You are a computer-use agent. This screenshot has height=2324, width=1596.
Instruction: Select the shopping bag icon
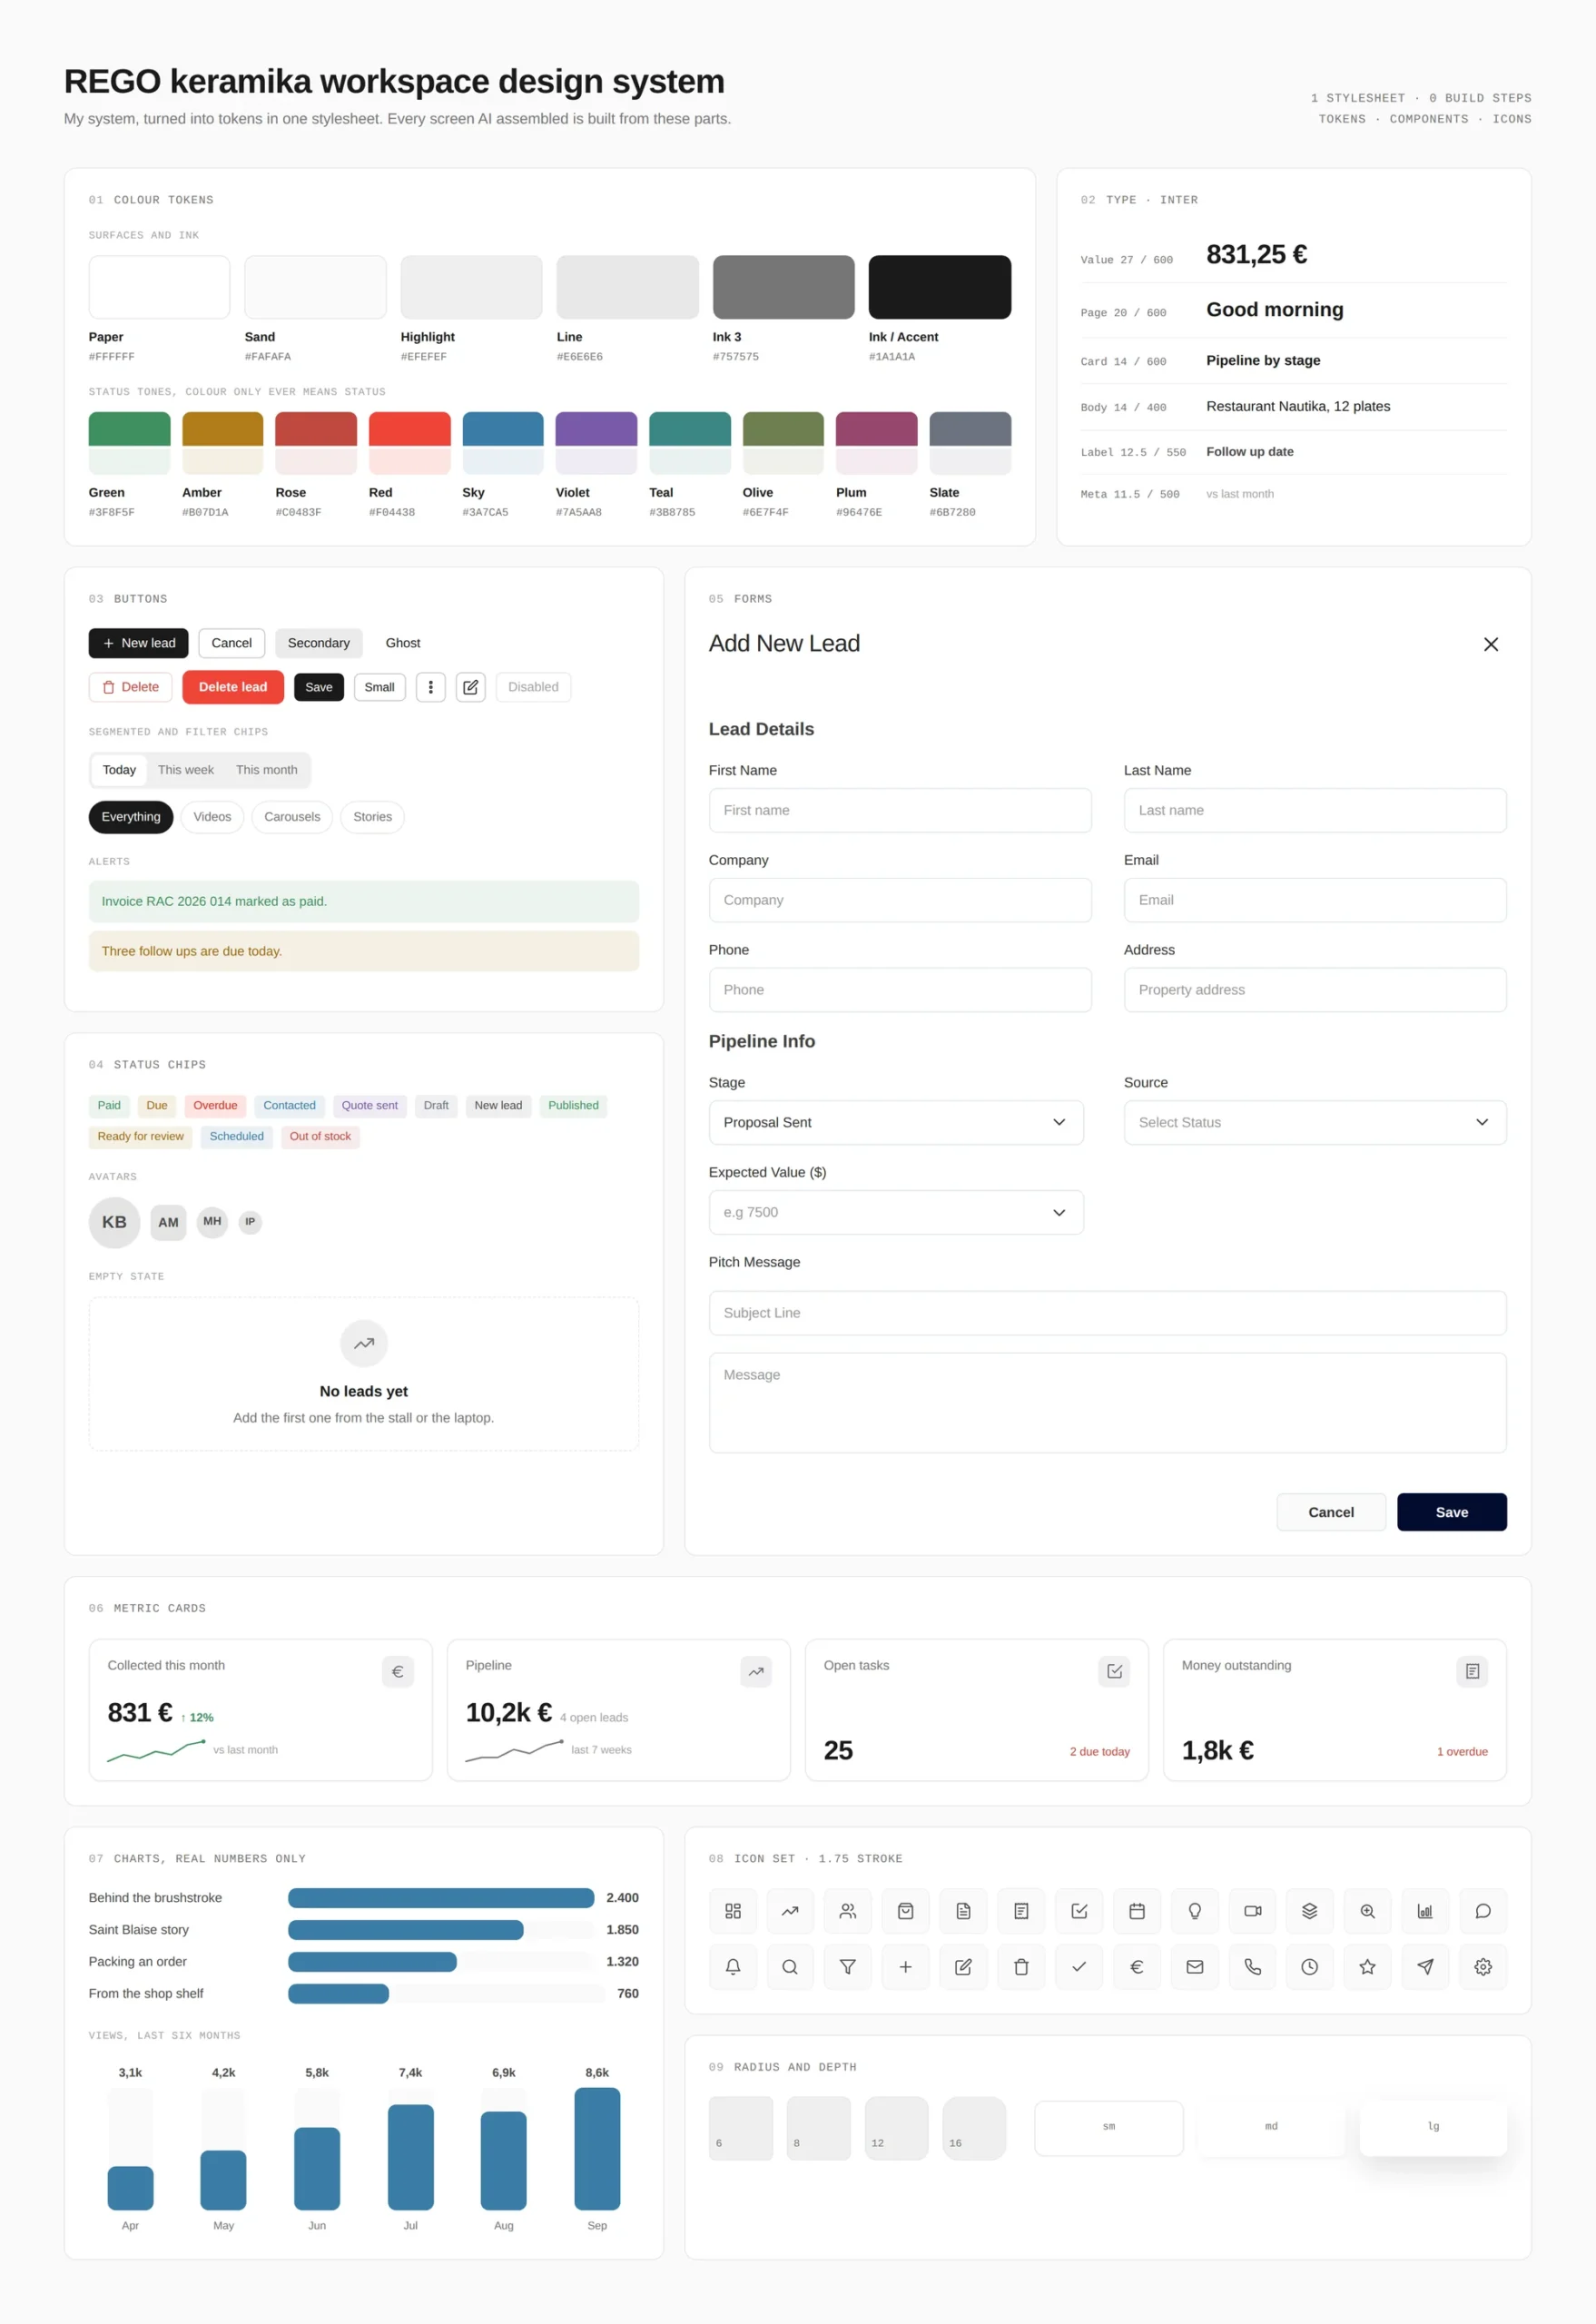[905, 1911]
